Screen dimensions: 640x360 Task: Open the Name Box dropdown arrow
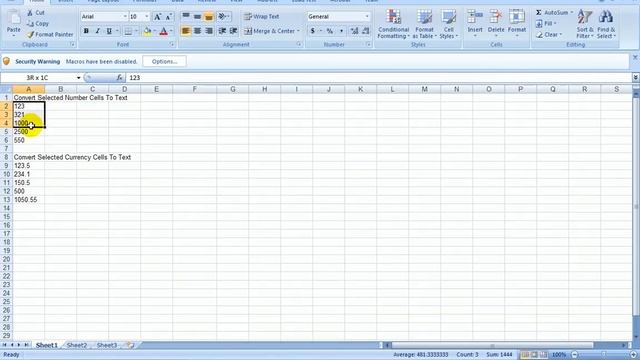click(x=78, y=78)
